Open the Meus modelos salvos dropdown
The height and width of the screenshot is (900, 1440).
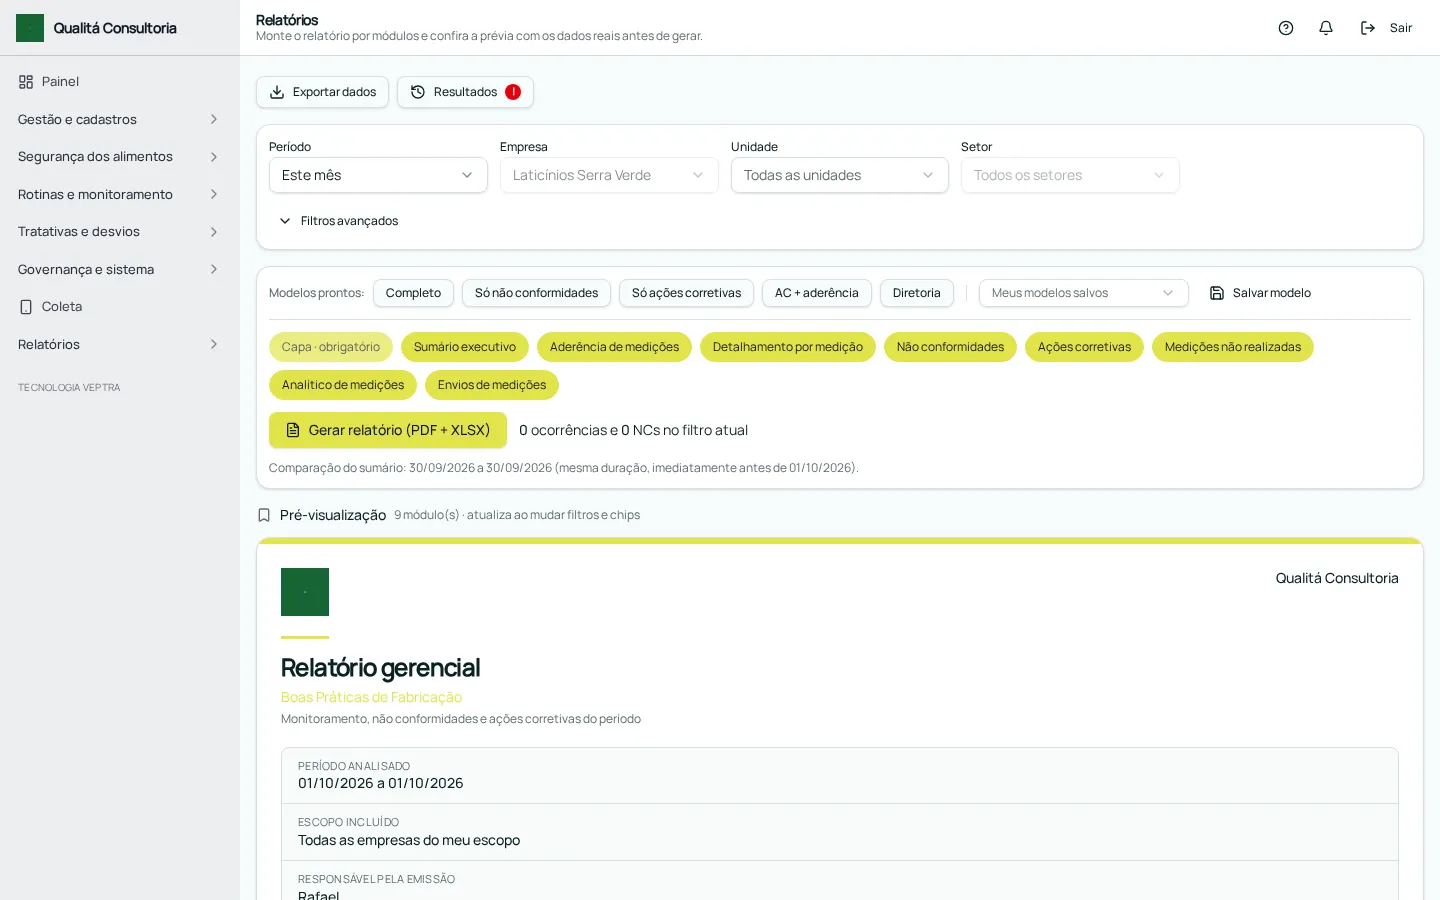pos(1084,293)
